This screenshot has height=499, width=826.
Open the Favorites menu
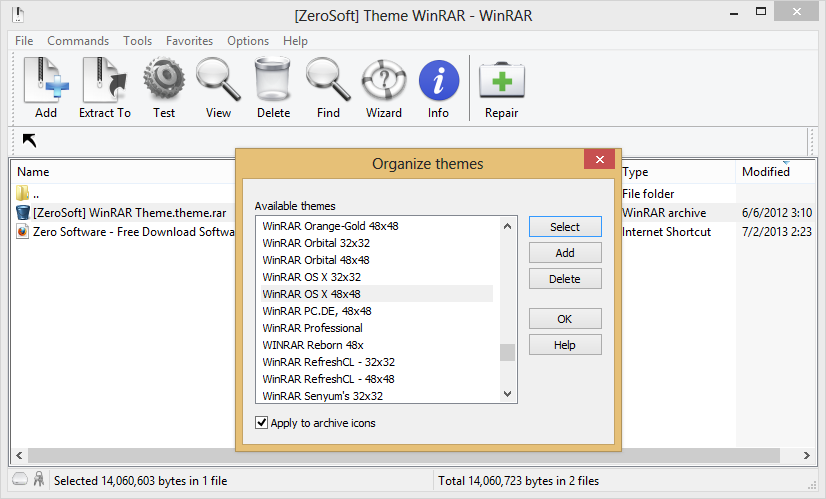coord(190,41)
